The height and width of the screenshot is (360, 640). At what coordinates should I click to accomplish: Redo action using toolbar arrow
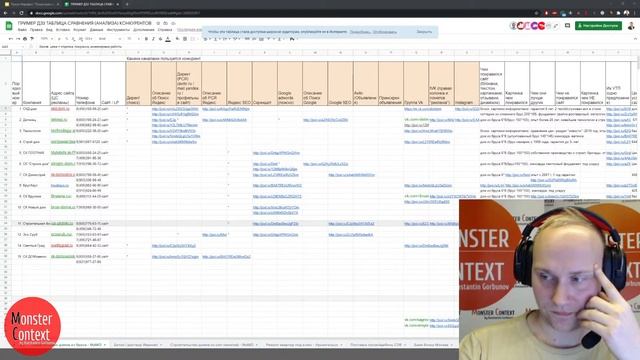(18, 39)
